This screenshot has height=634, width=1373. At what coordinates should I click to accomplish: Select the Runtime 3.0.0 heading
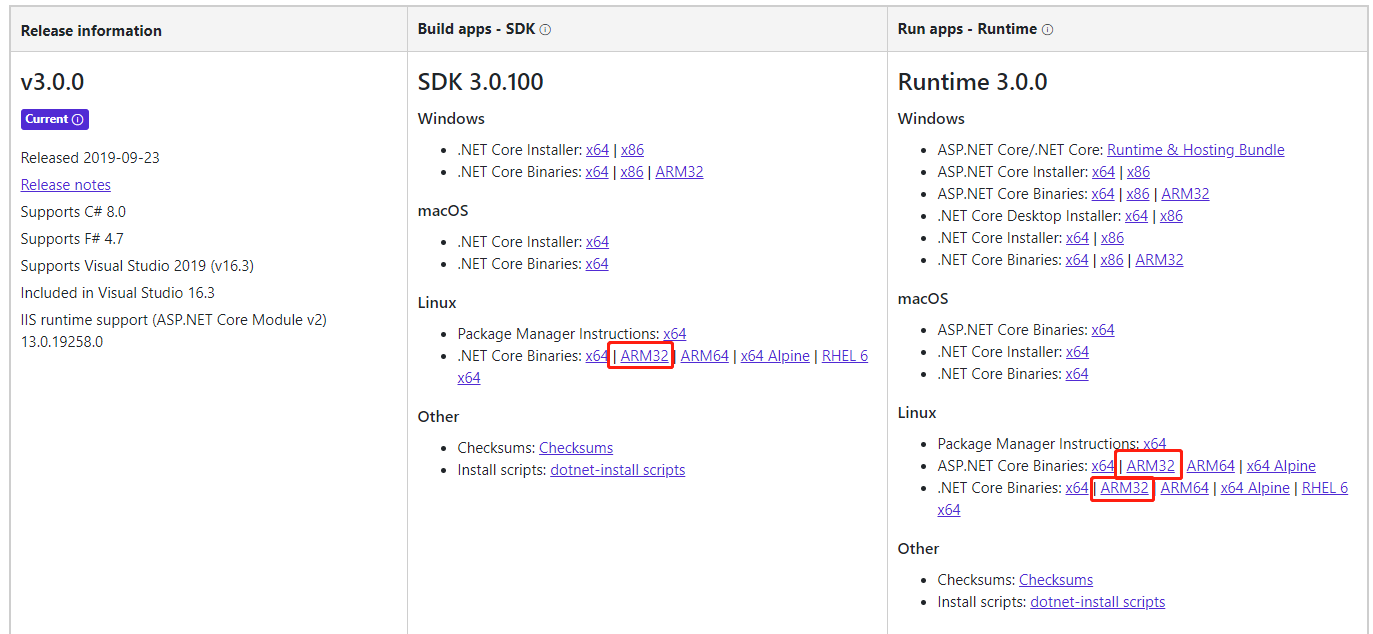point(973,82)
